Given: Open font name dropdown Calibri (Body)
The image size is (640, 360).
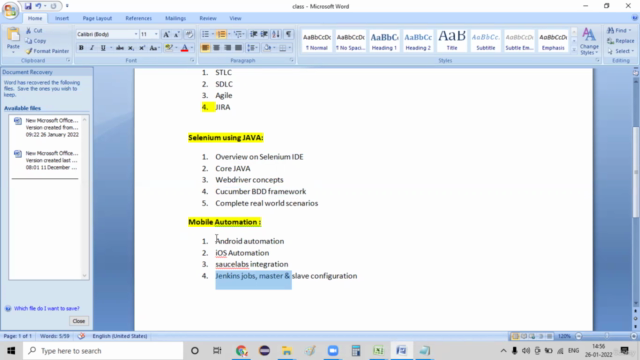Looking at the screenshot, I should (136, 34).
